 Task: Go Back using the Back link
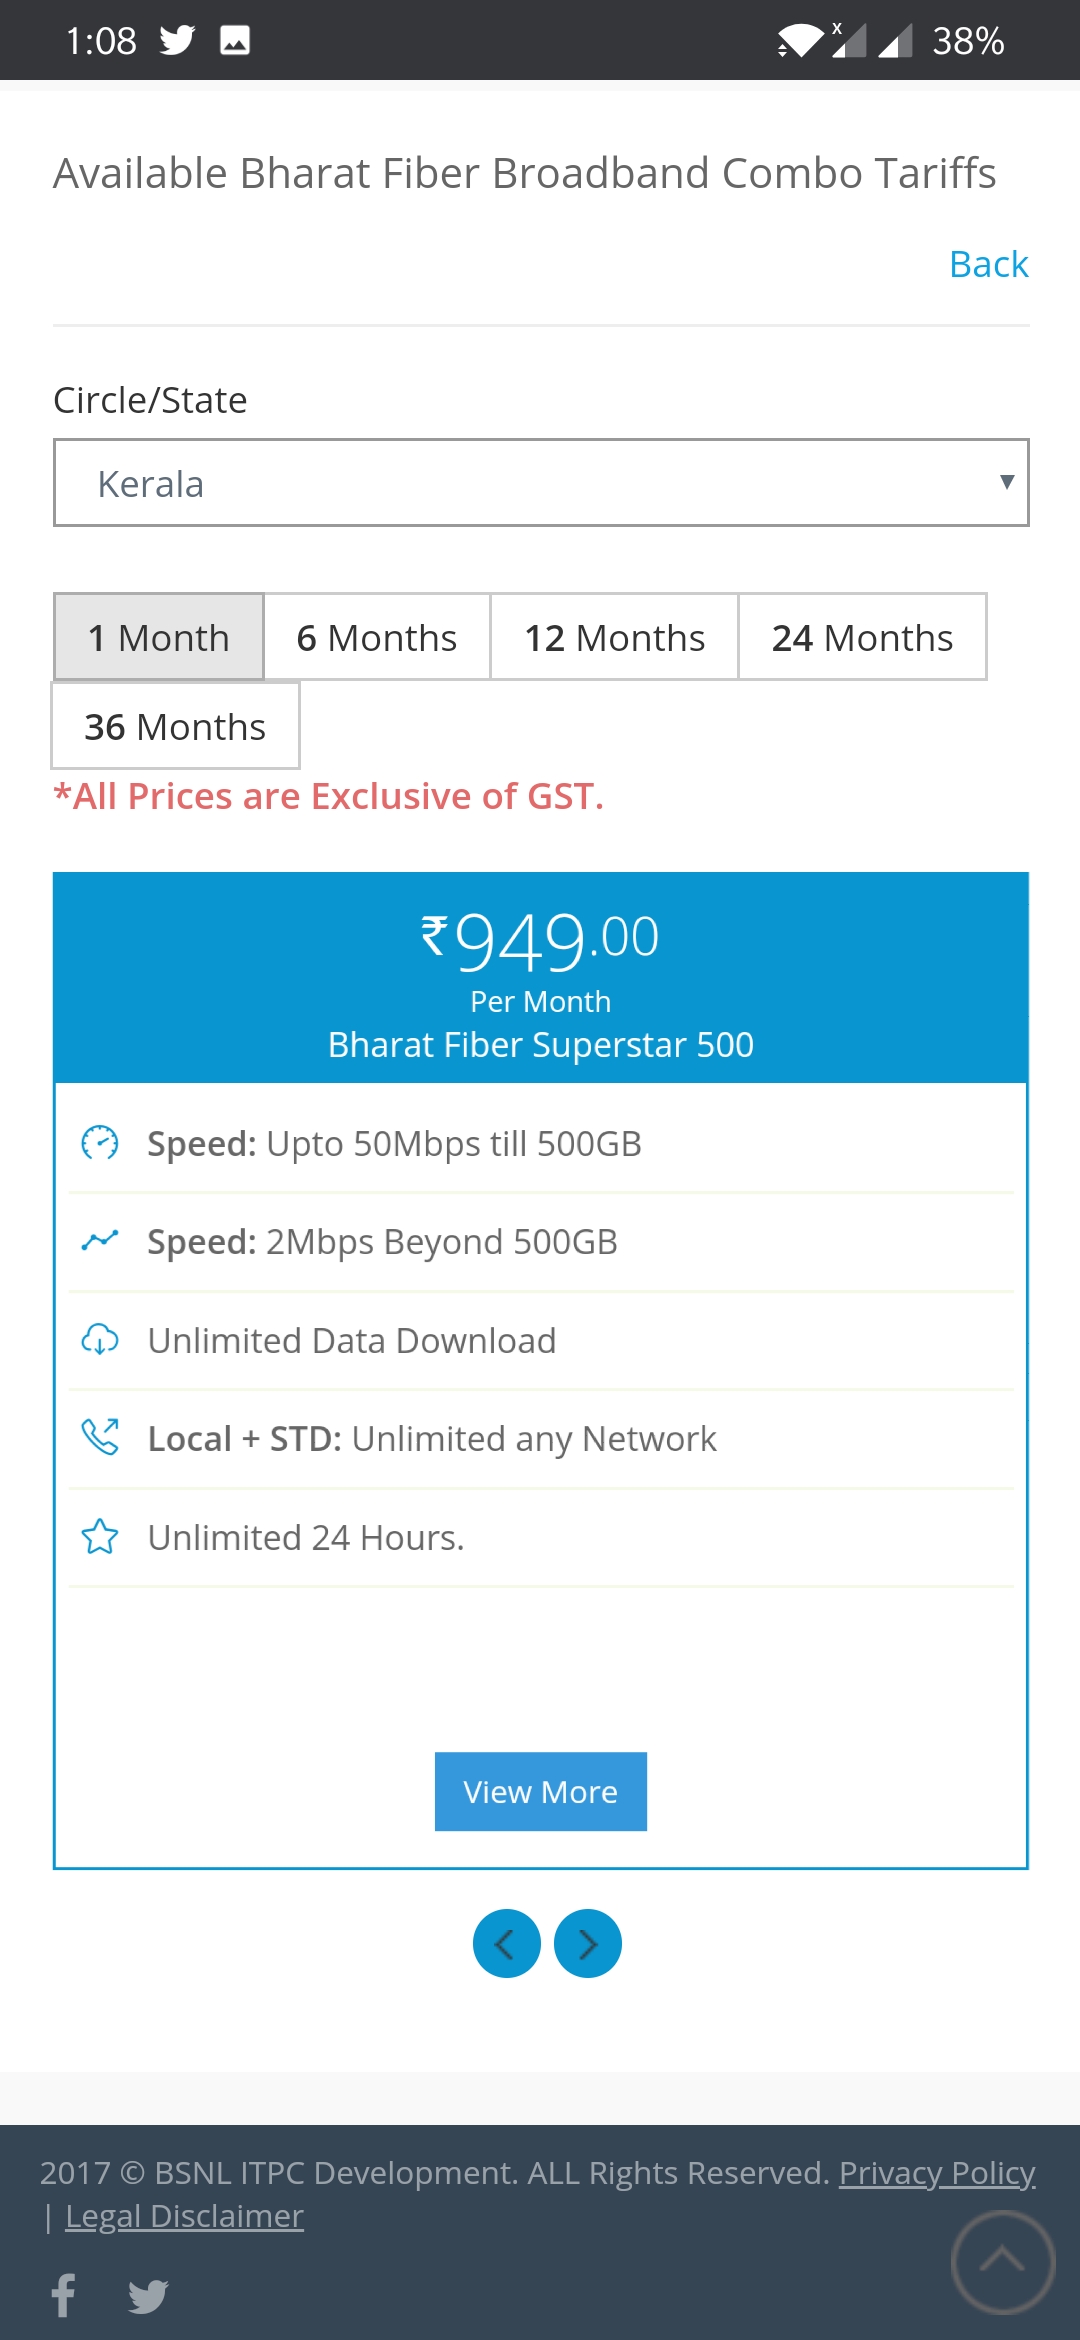[988, 264]
